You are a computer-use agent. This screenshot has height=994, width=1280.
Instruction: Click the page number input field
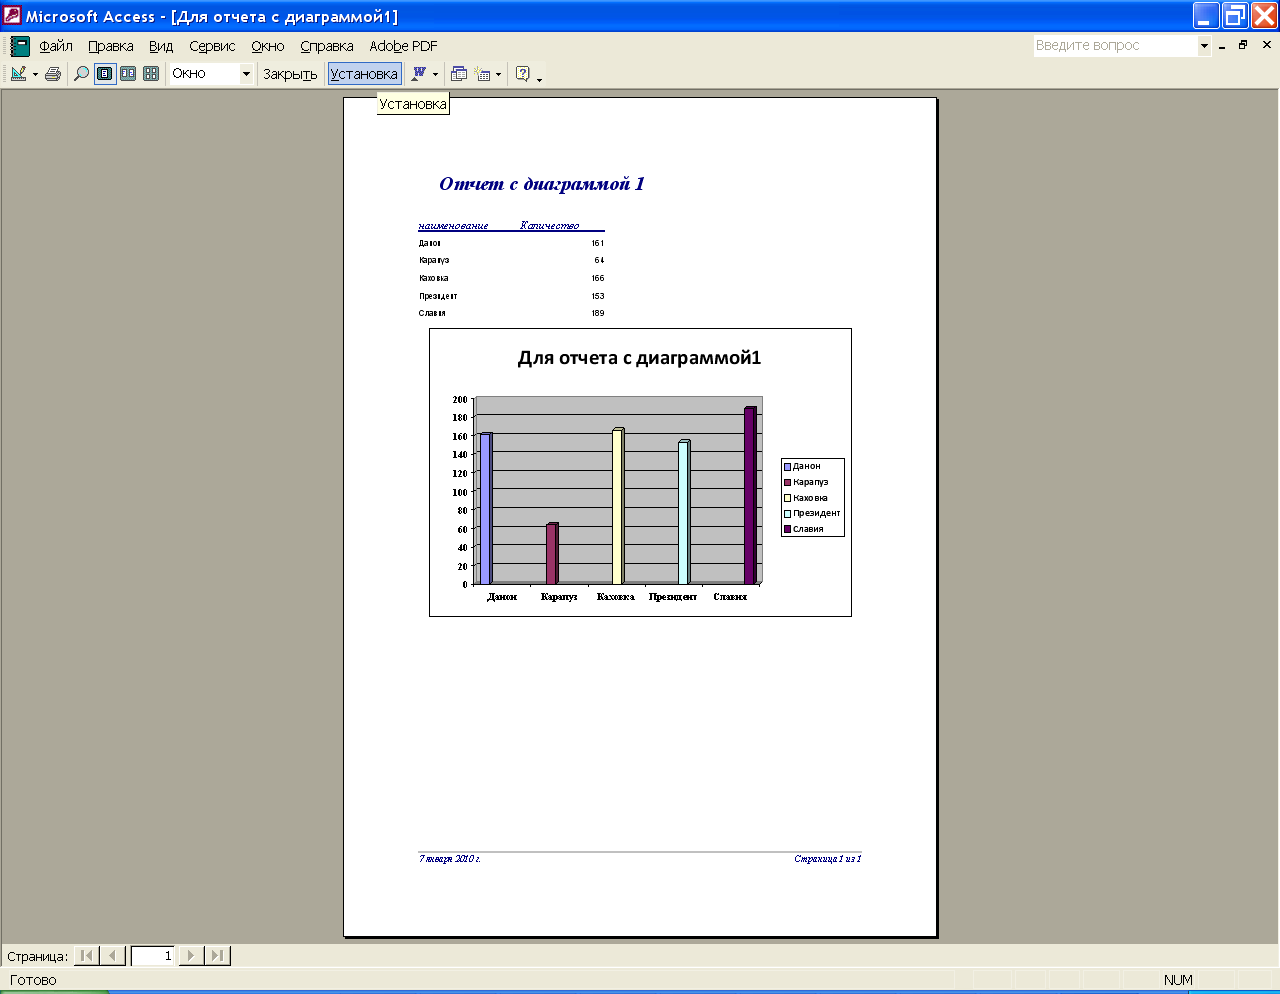tap(153, 956)
